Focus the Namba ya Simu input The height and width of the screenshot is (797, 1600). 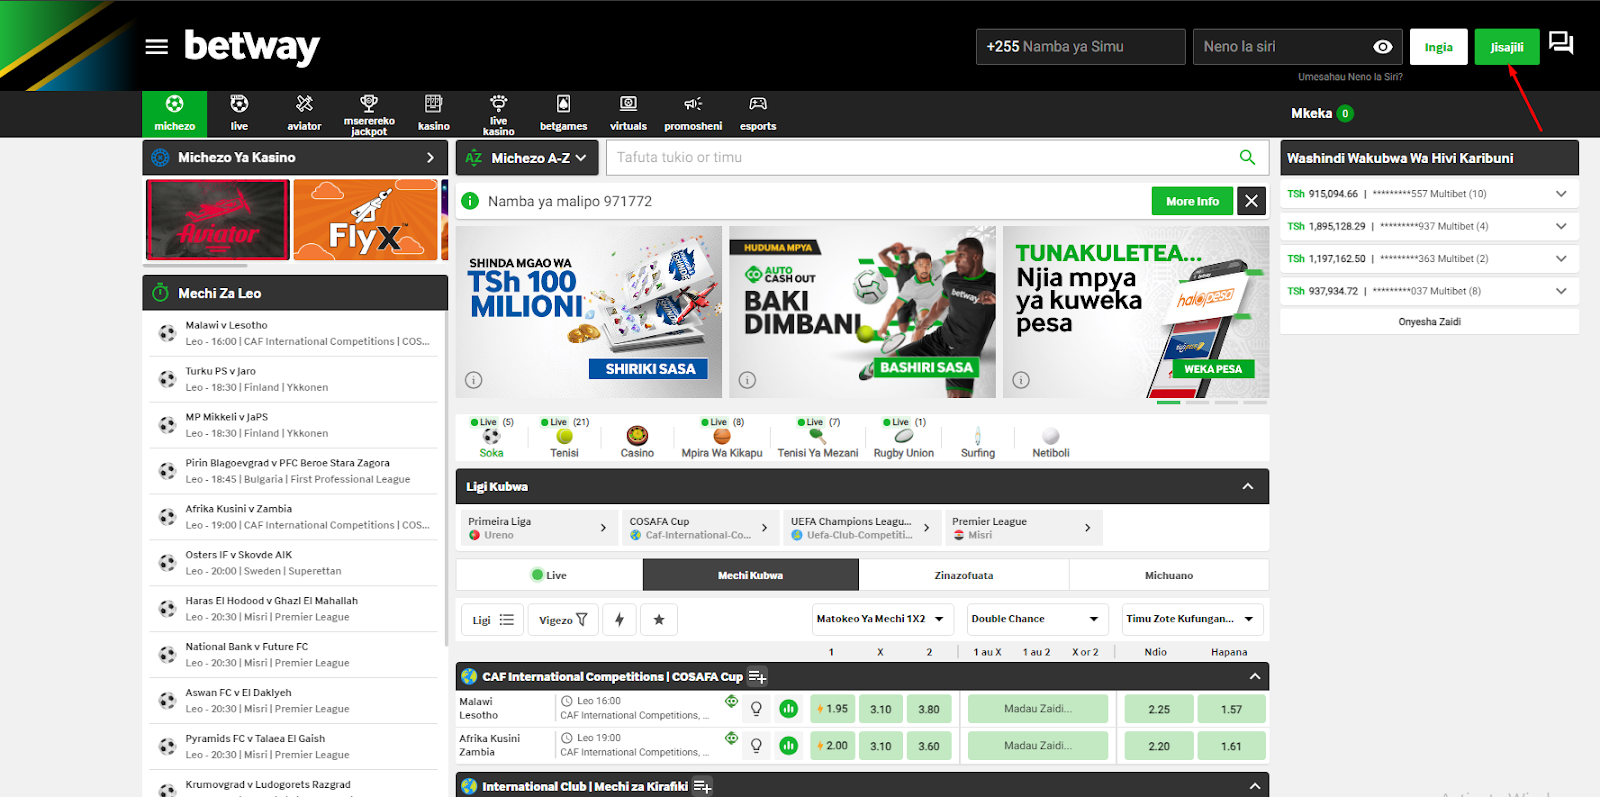tap(1080, 47)
